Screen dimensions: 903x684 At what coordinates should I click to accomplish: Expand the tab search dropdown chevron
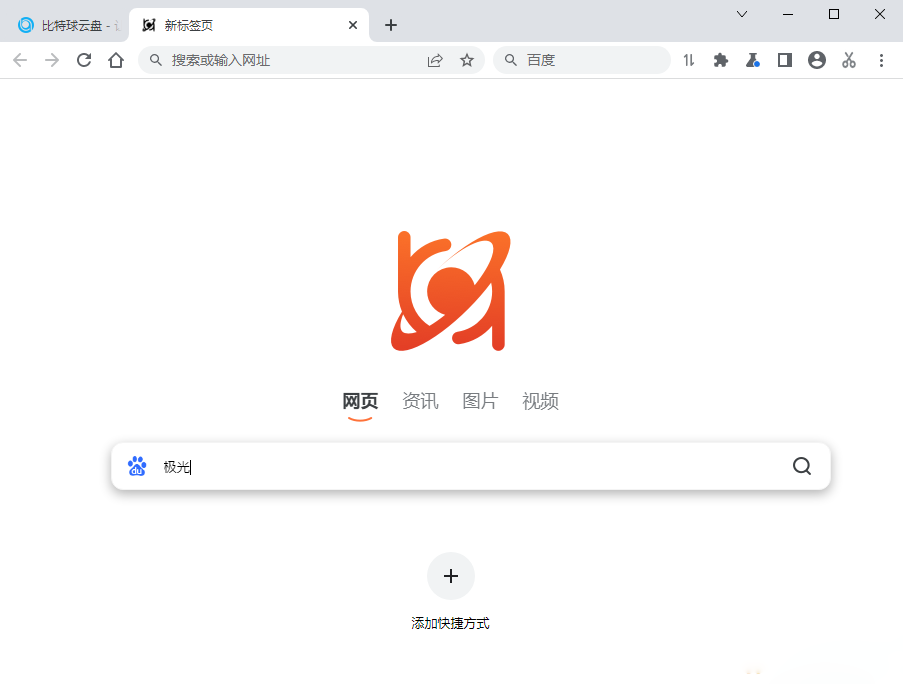(x=742, y=14)
